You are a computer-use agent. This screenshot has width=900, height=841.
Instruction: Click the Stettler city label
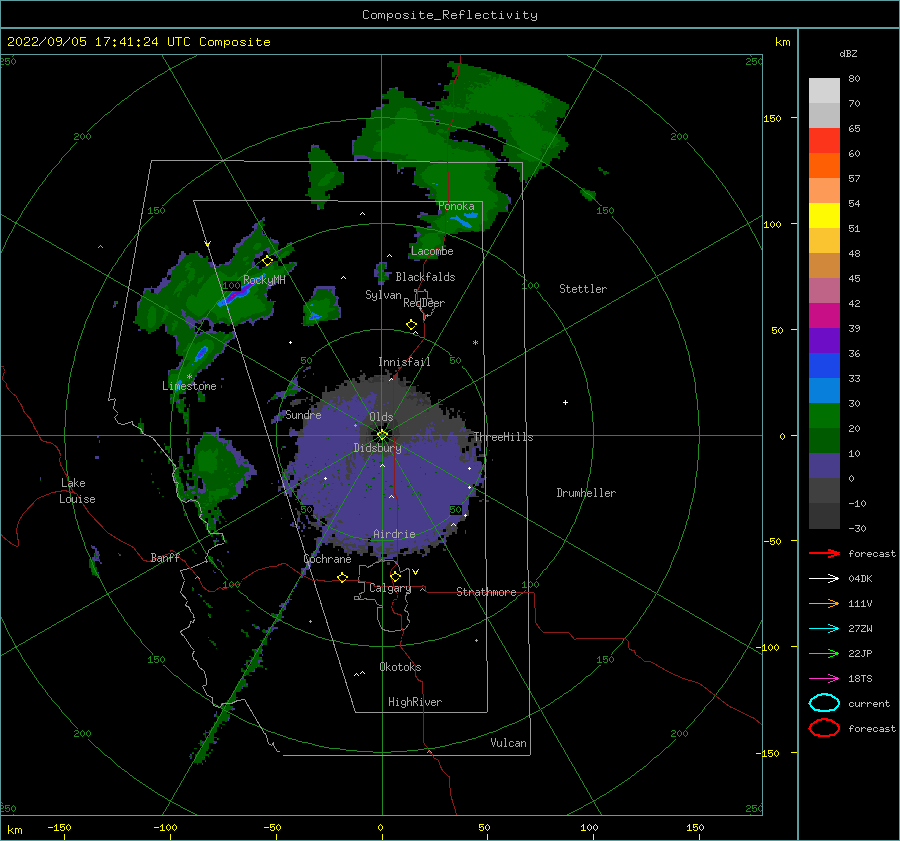[583, 289]
